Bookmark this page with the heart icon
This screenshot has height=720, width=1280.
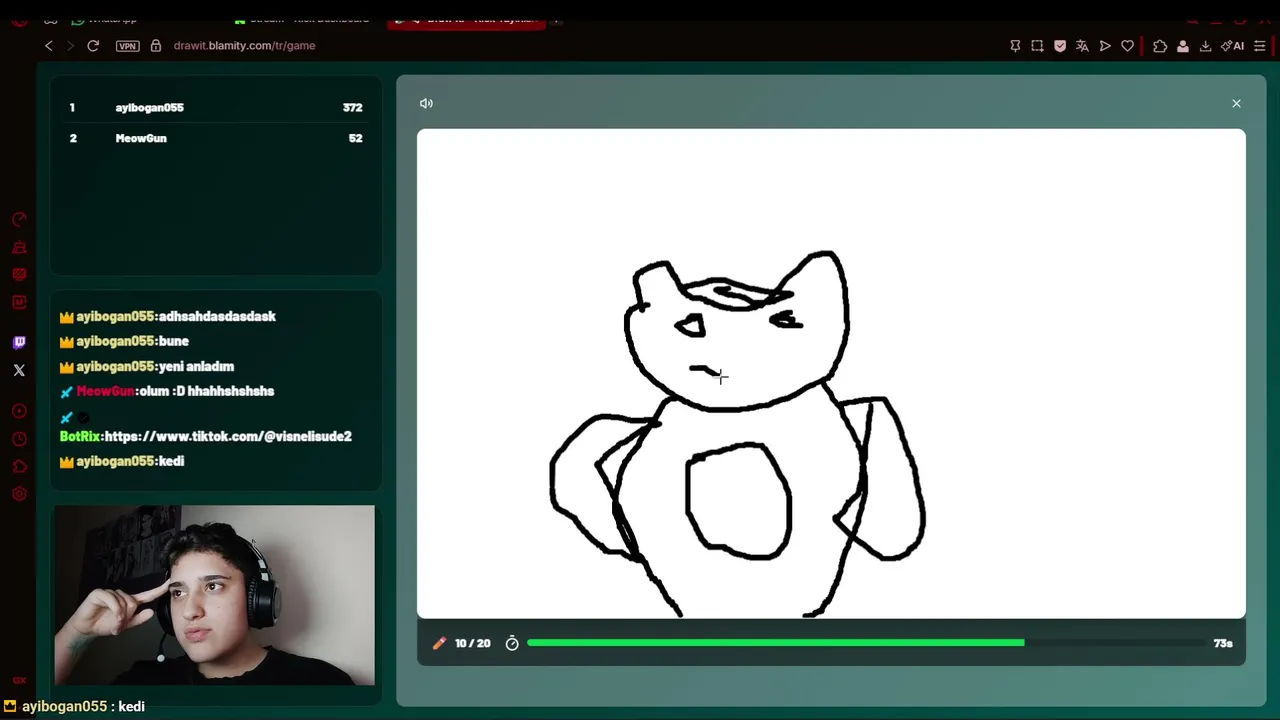1127,46
